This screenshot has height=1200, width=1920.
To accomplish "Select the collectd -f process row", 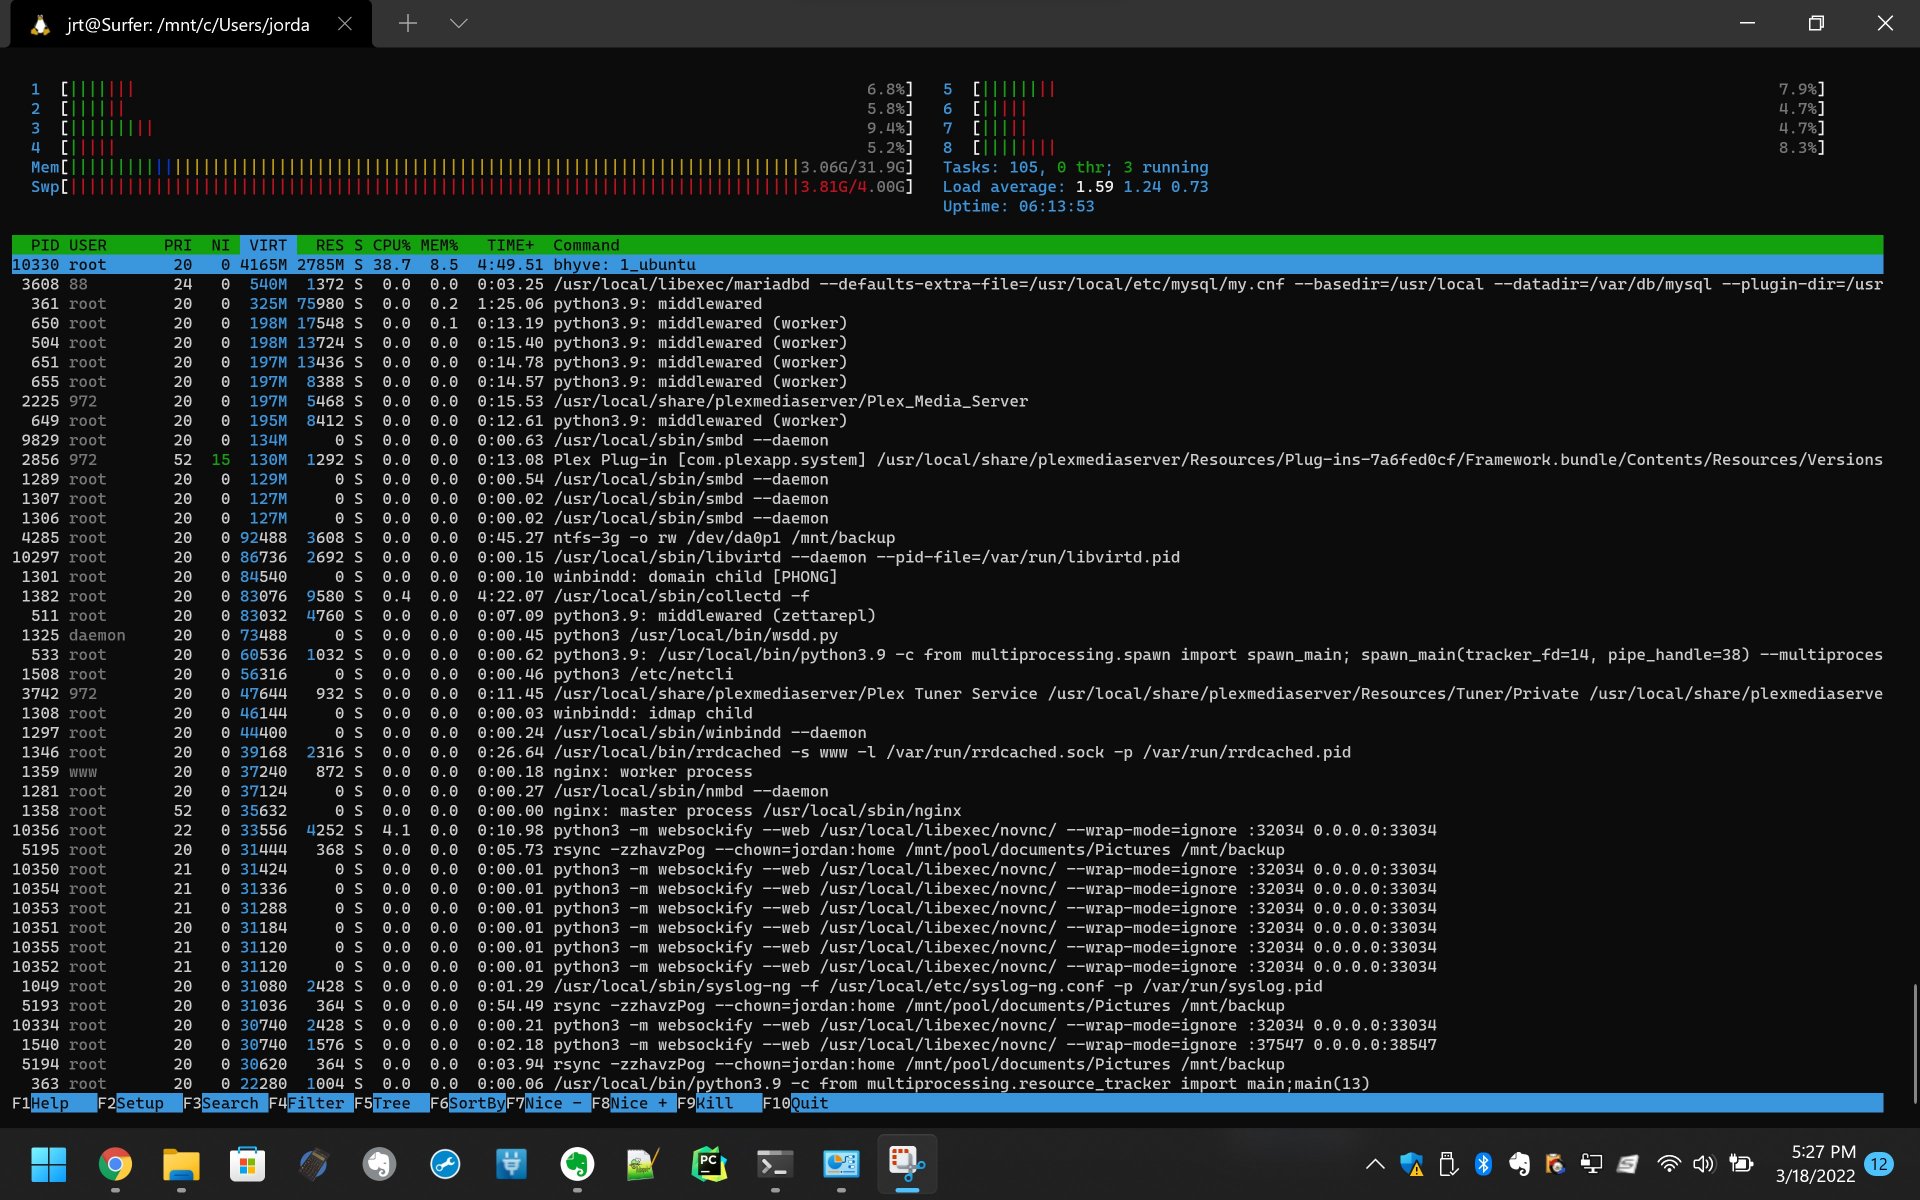I will tap(947, 596).
